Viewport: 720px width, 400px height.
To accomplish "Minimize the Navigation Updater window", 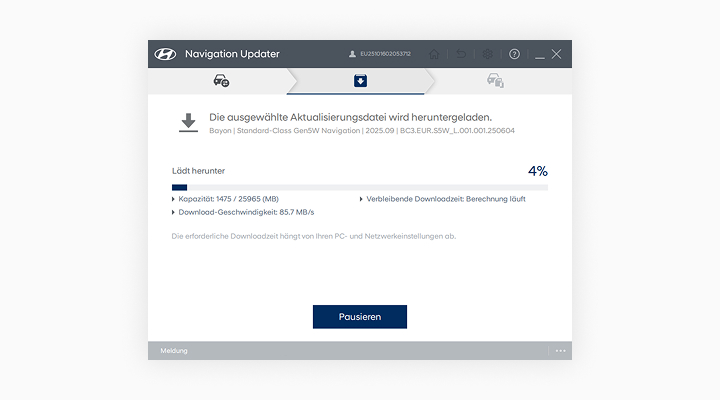I will point(540,54).
